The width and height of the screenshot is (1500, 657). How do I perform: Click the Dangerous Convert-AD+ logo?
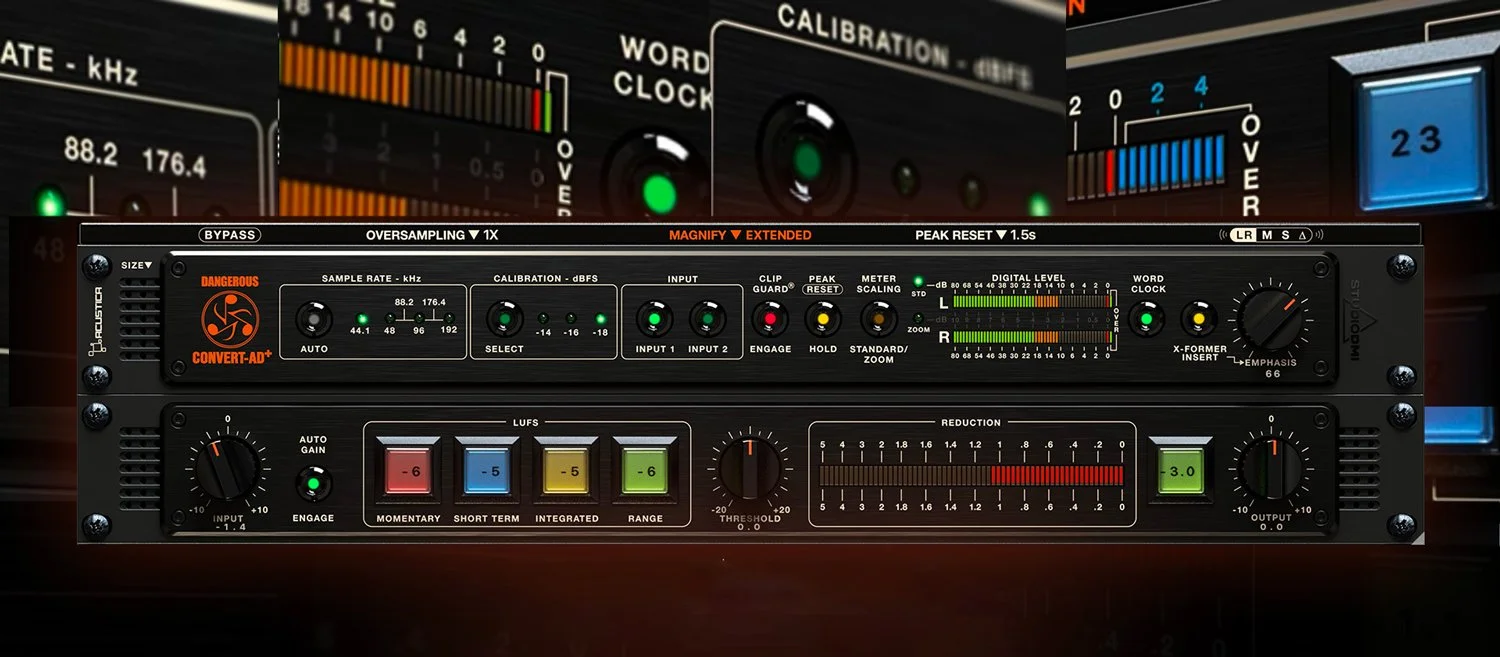(230, 320)
